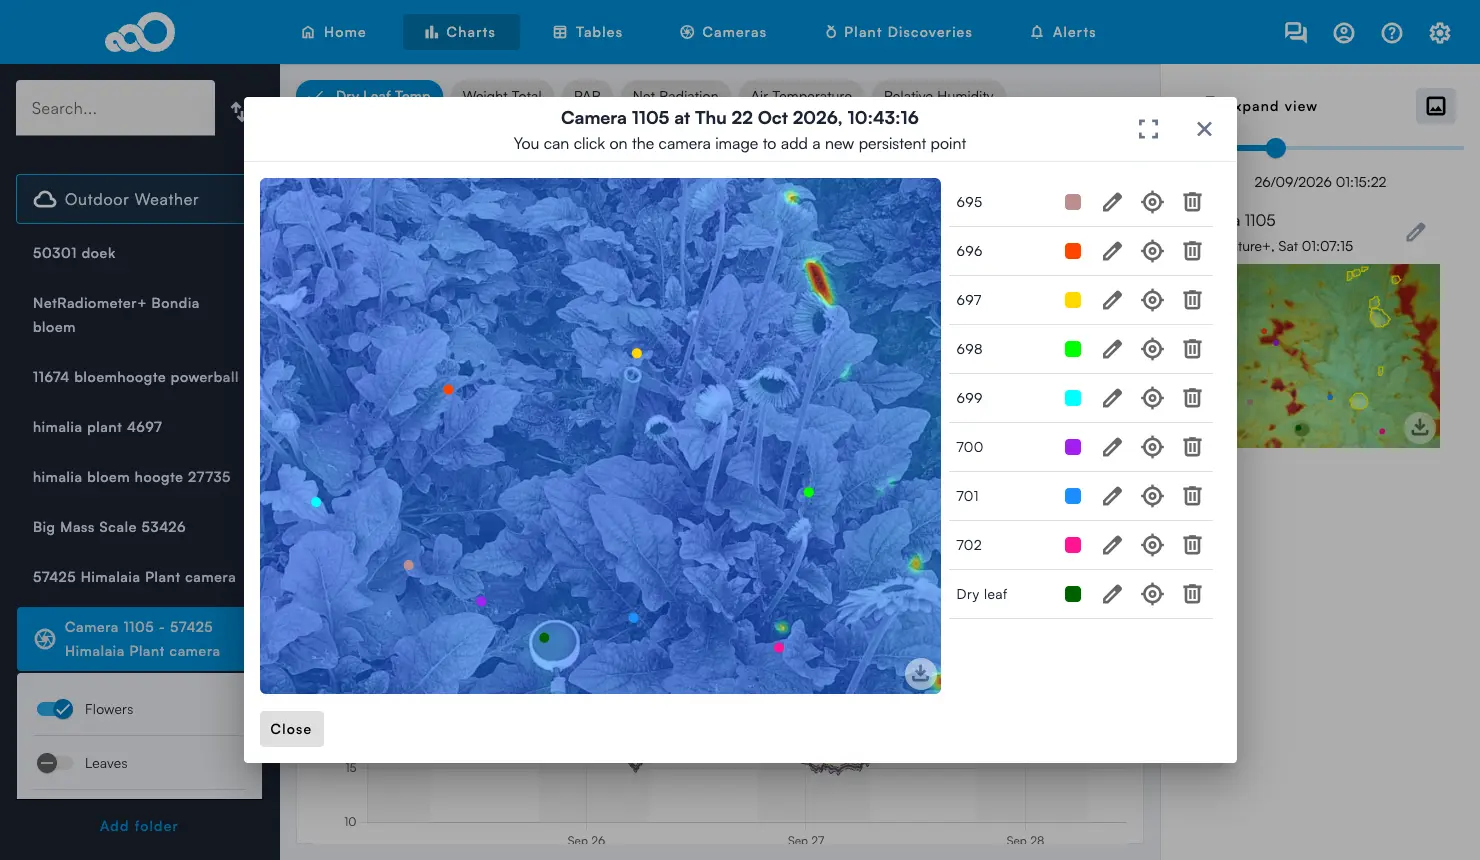Open the Tables tab
This screenshot has height=860, width=1480.
(x=588, y=32)
